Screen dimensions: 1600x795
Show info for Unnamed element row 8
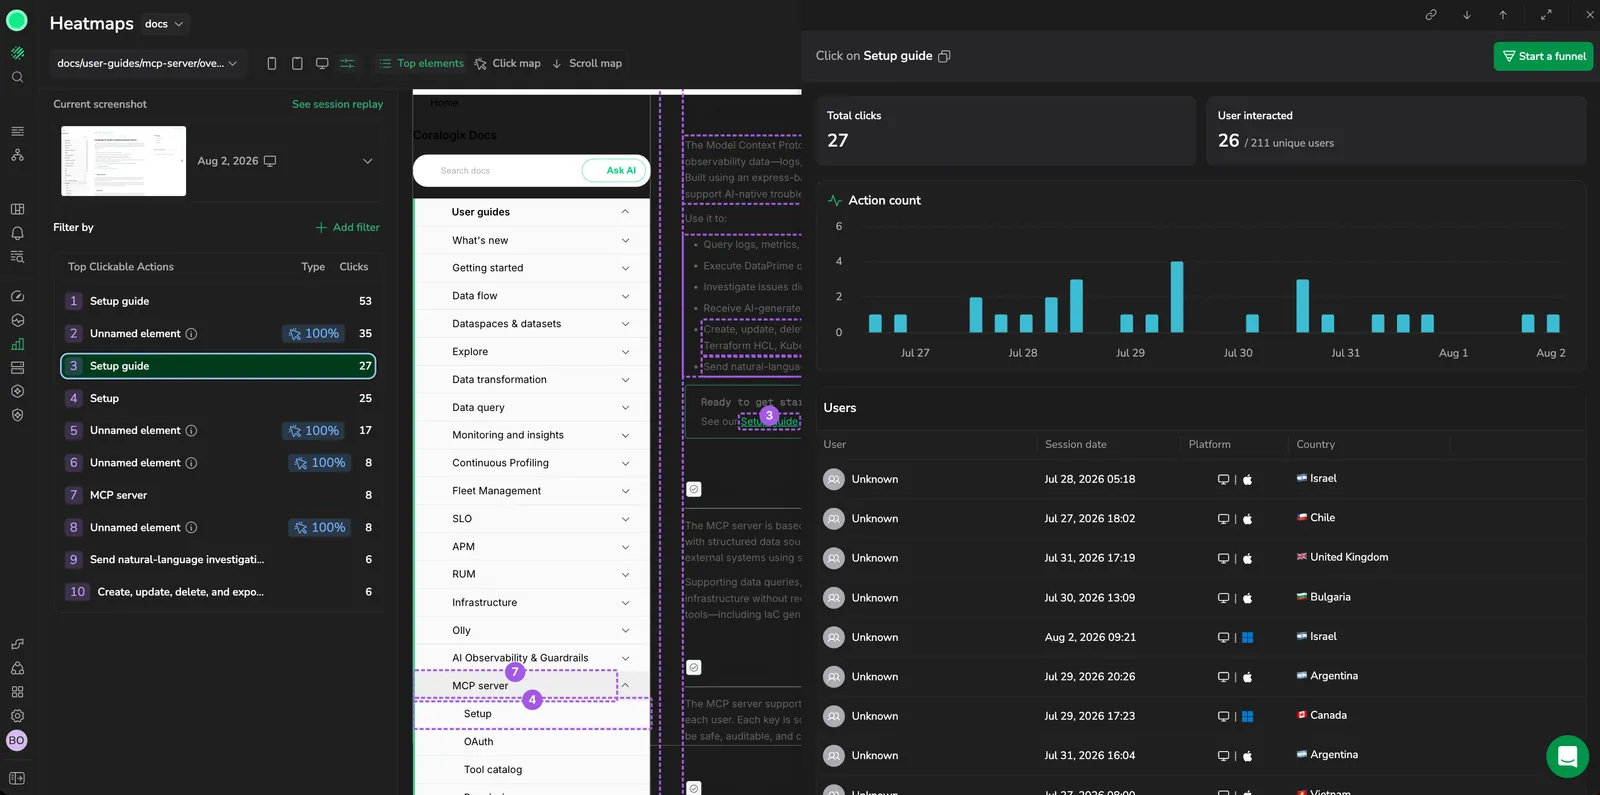(x=191, y=528)
